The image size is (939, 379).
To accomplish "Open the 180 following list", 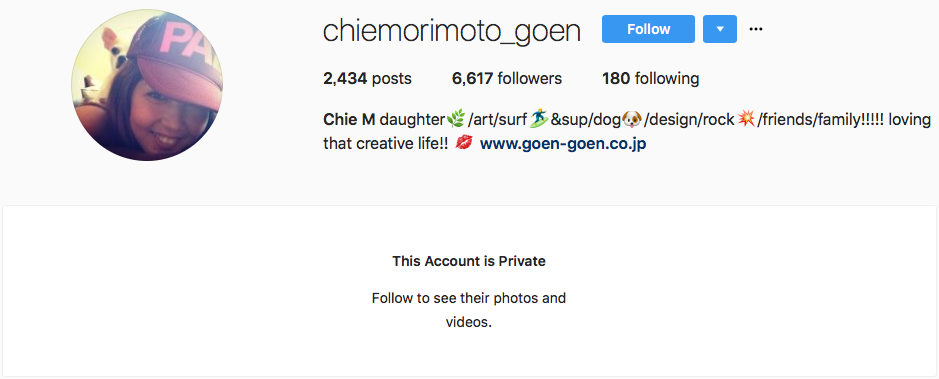I will [x=650, y=78].
